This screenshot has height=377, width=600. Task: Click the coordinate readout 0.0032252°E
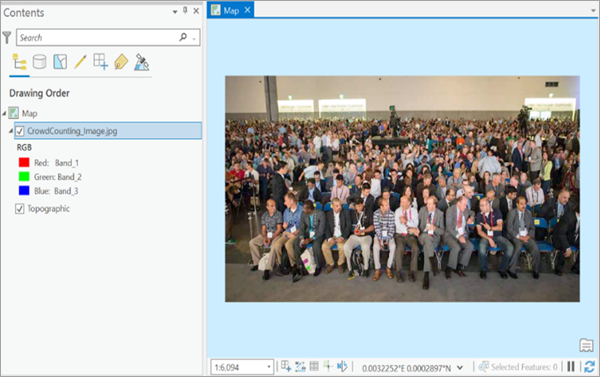384,368
